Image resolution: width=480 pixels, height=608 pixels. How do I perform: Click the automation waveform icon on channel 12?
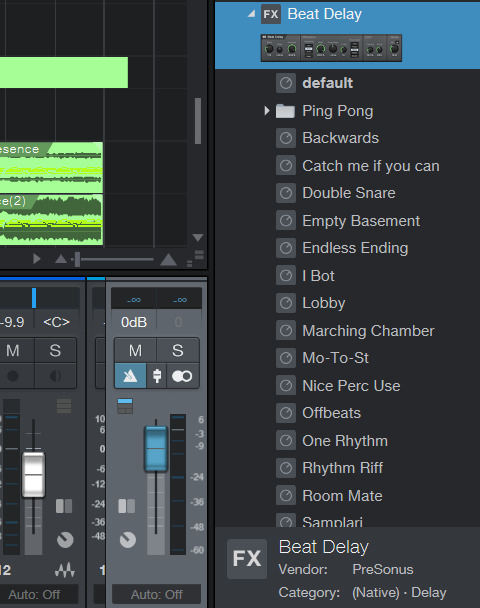point(64,570)
